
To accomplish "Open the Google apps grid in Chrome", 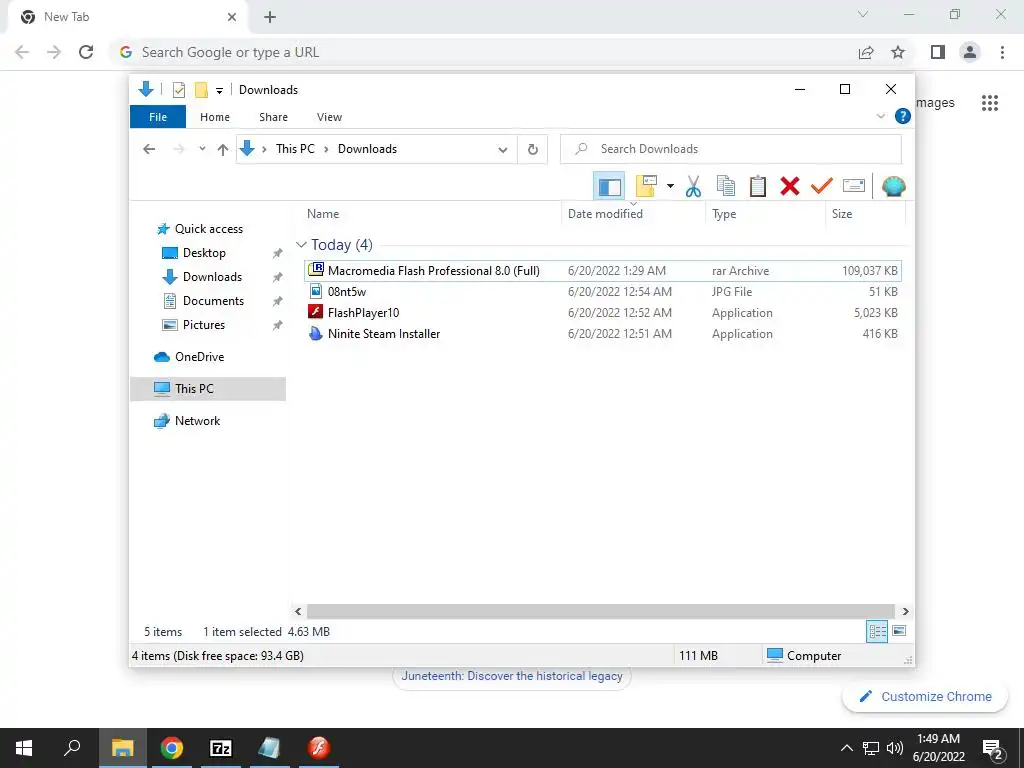I will tap(990, 103).
